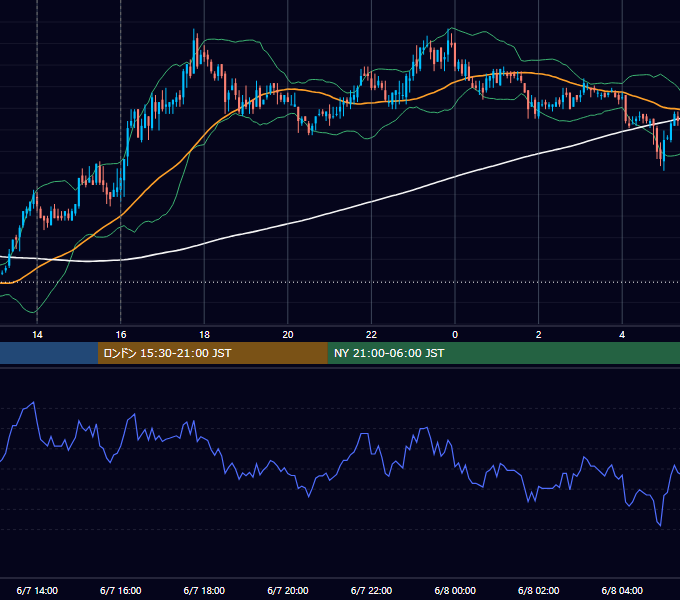Click the '6/7 16:00' date label
This screenshot has width=680, height=600.
tap(121, 590)
